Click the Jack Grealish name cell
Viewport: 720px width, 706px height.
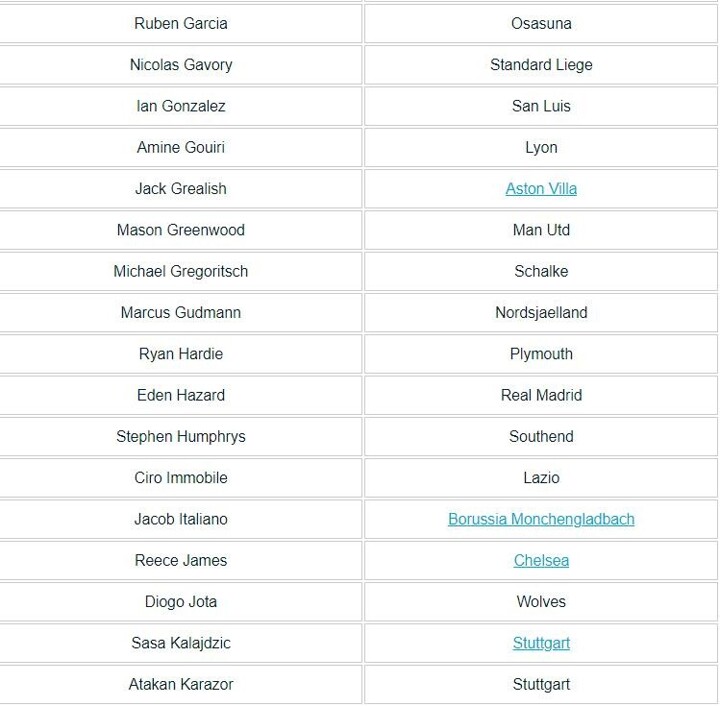pos(181,189)
